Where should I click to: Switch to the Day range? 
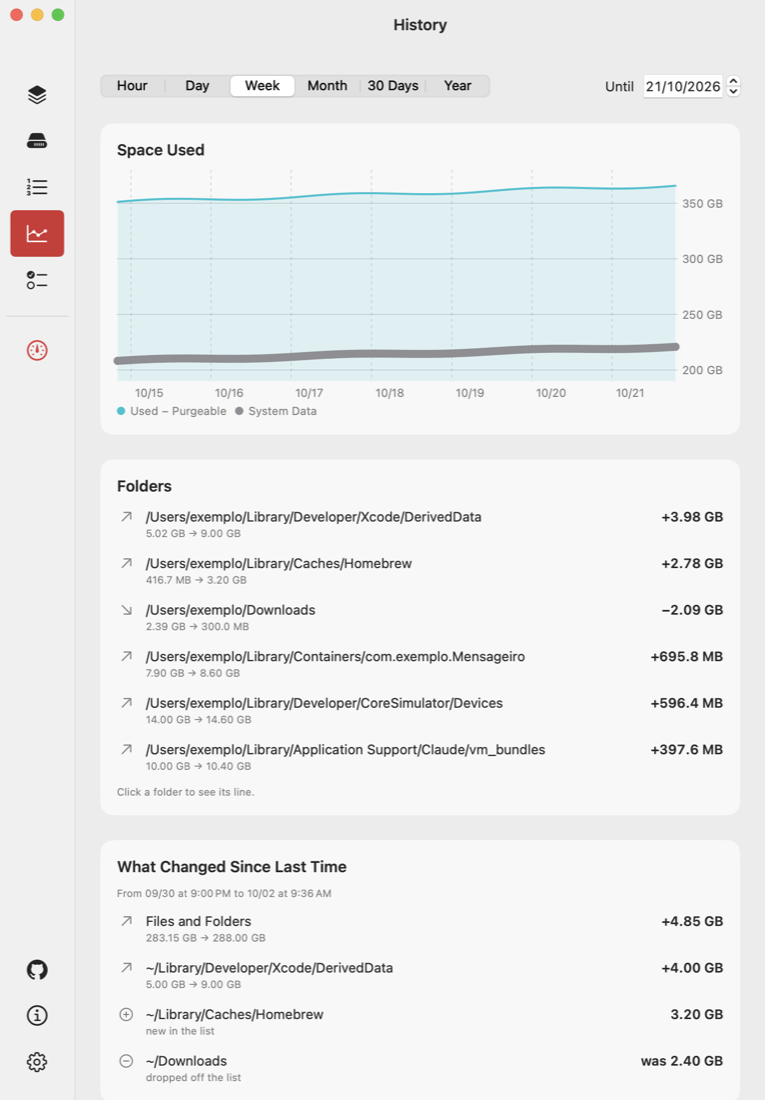click(197, 86)
